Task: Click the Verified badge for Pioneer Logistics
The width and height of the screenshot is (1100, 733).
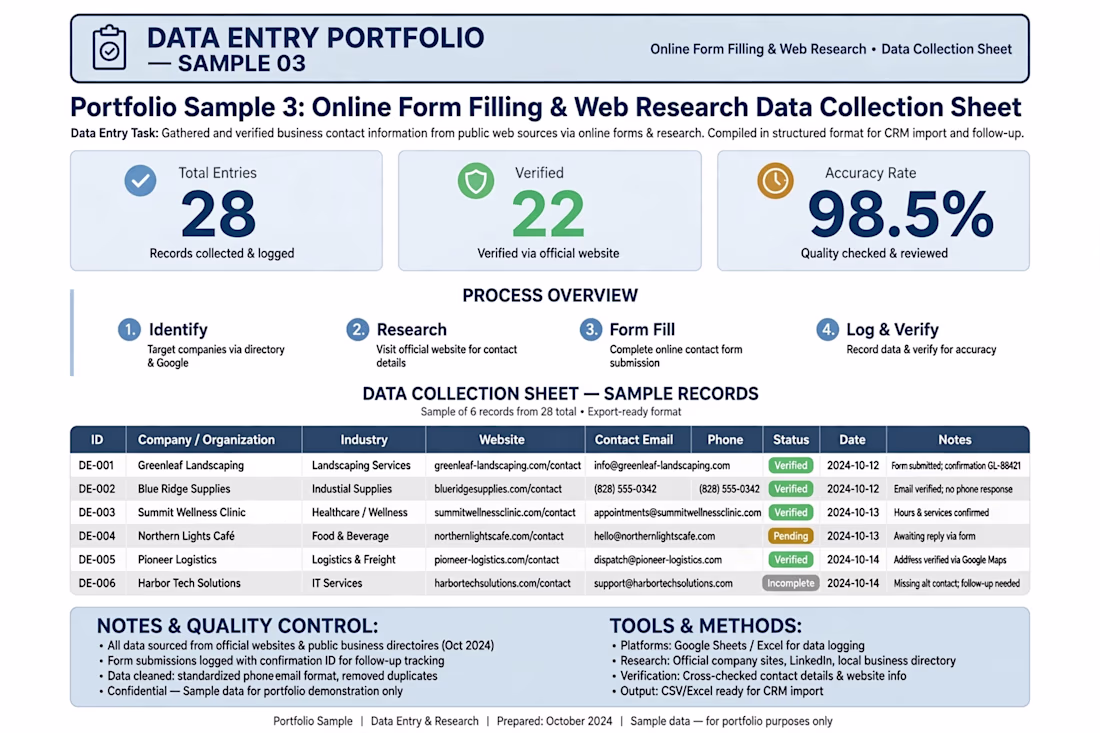Action: pyautogui.click(x=791, y=560)
